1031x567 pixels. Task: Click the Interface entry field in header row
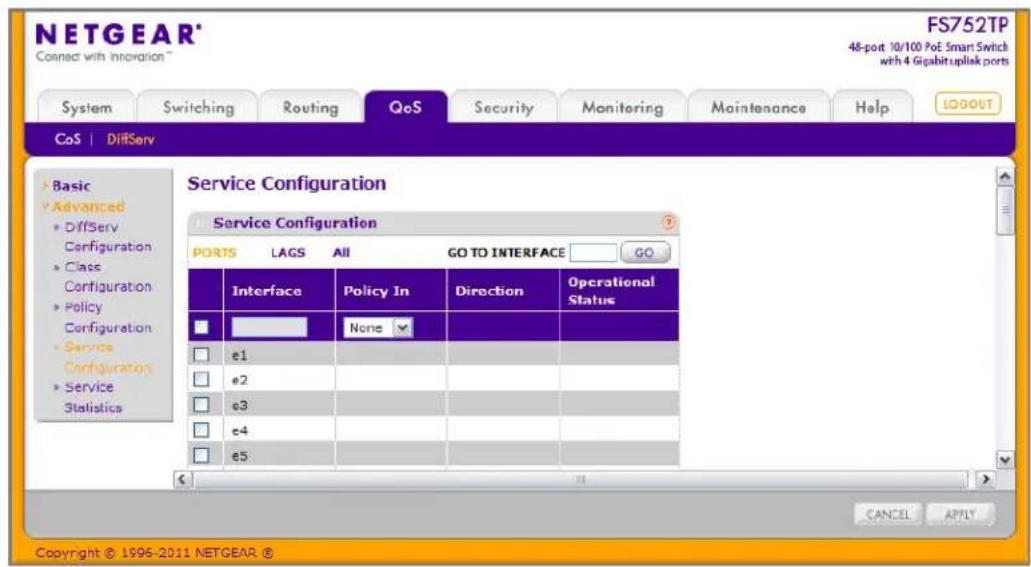click(x=269, y=327)
